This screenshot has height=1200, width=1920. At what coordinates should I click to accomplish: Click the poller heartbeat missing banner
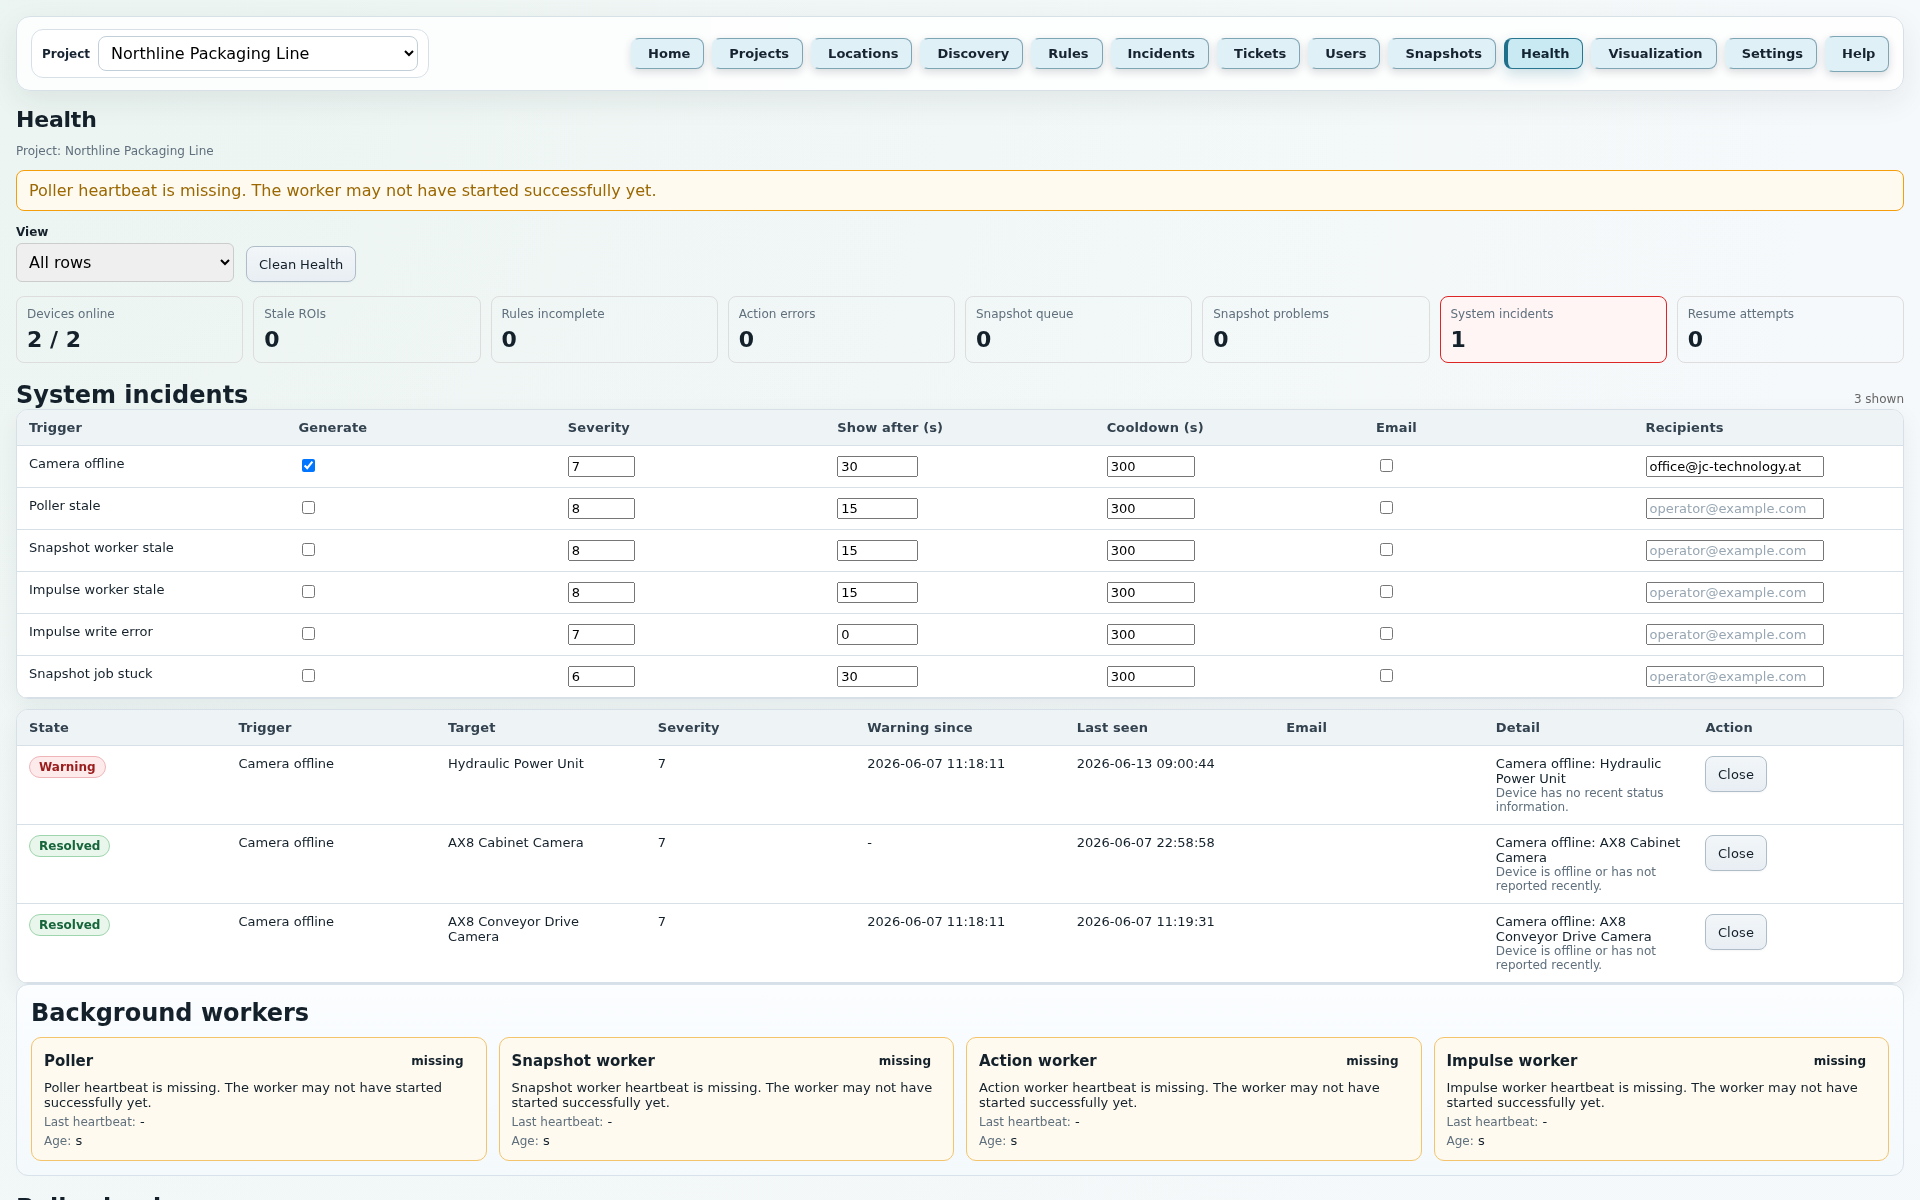click(x=960, y=190)
